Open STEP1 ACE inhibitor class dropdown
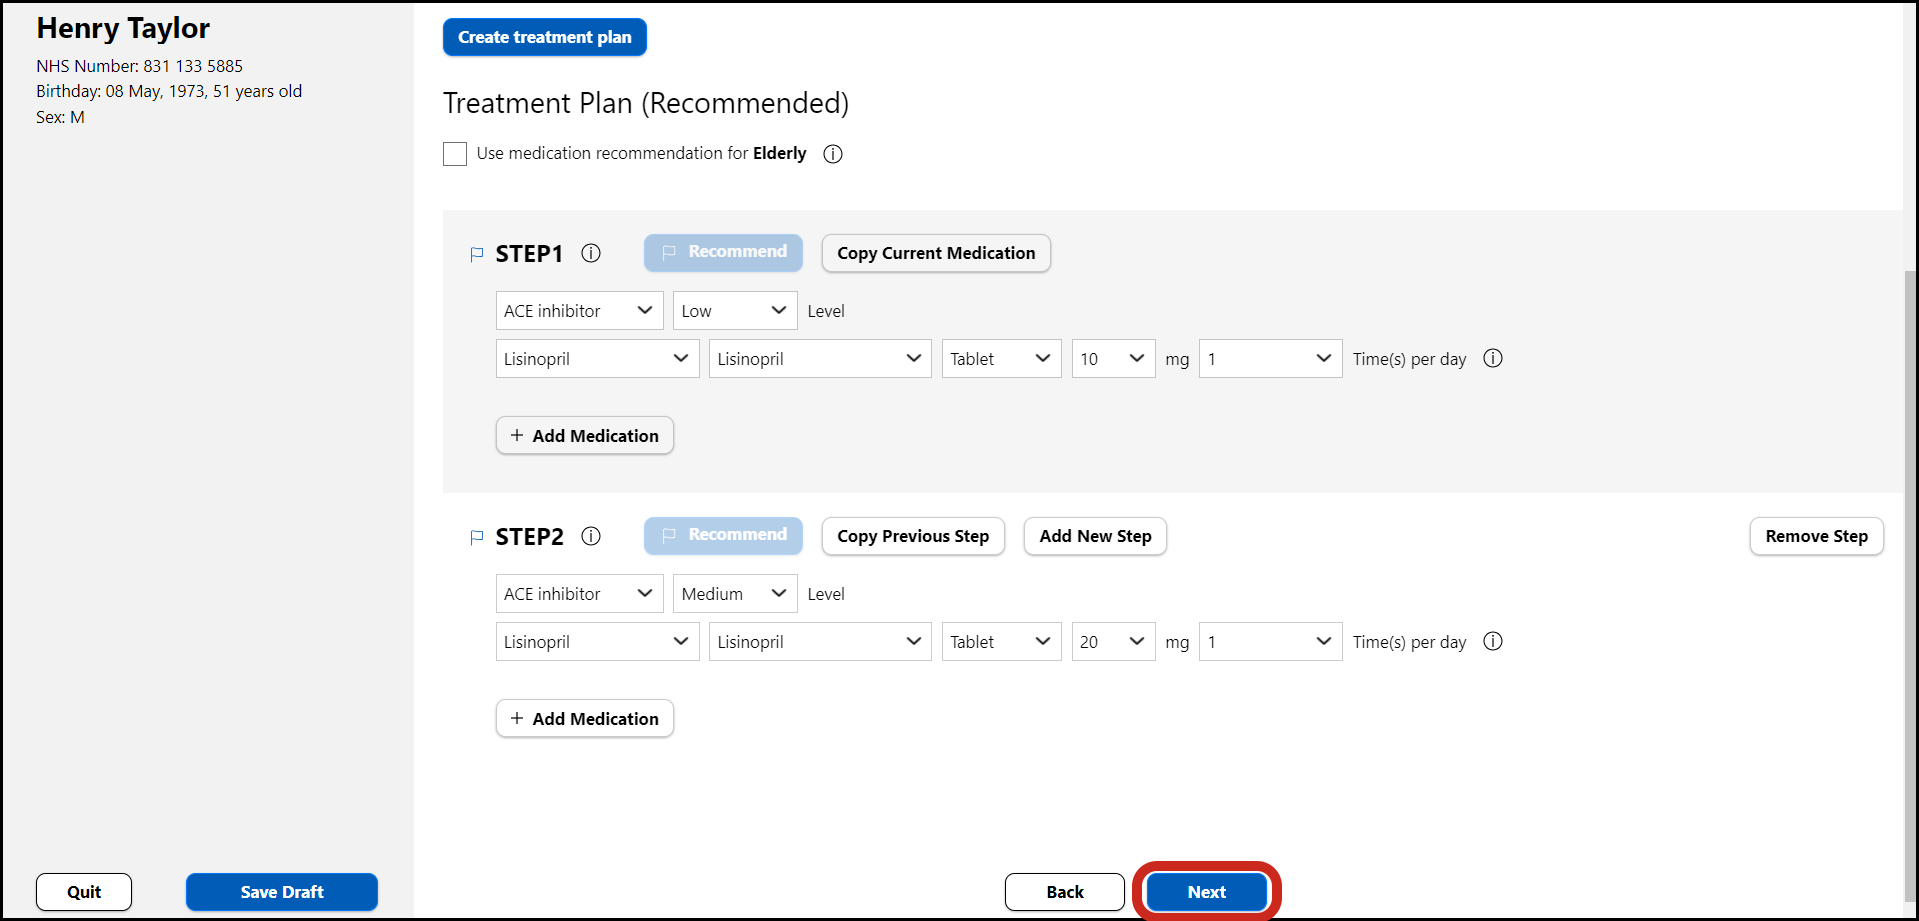Image resolution: width=1919 pixels, height=921 pixels. [579, 311]
